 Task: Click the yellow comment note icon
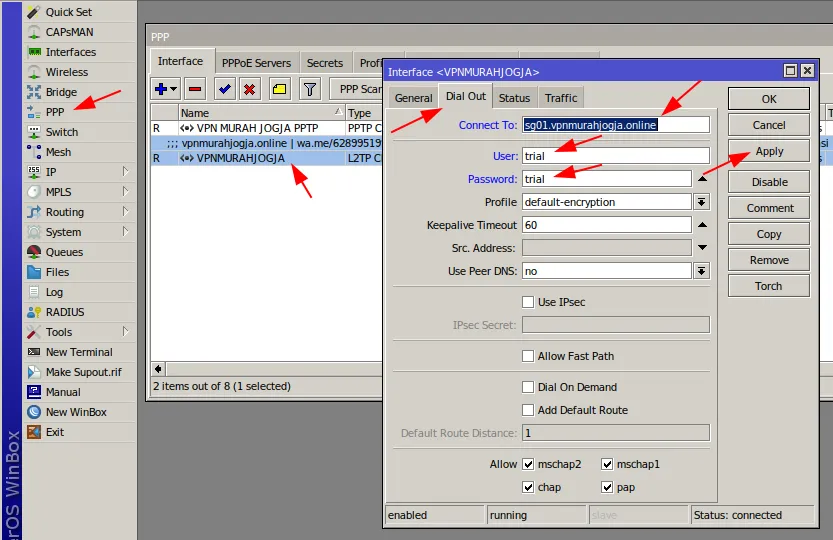click(x=279, y=89)
